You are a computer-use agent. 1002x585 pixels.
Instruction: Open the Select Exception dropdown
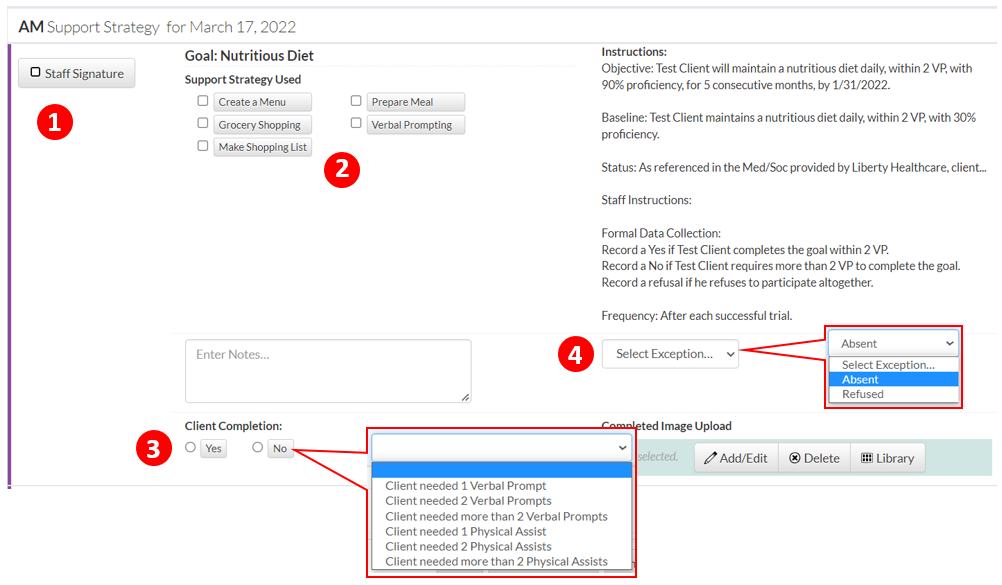coord(670,354)
